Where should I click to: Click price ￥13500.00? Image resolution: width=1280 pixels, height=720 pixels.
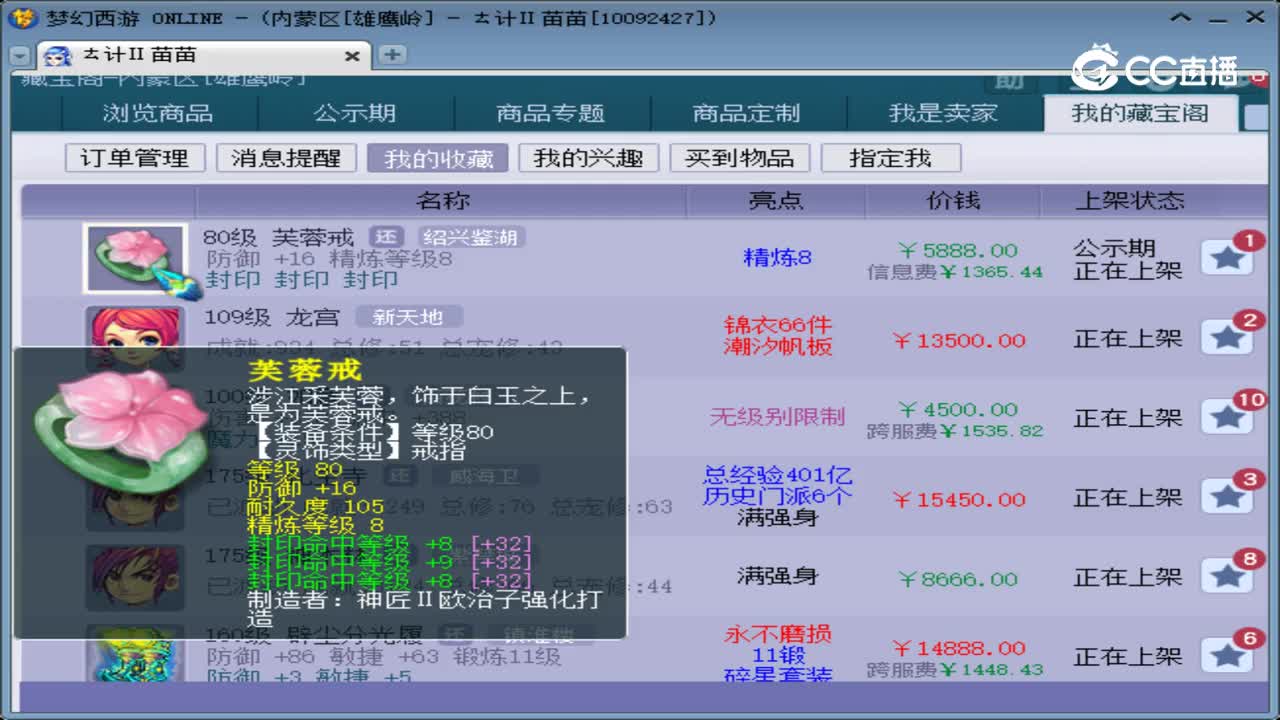tap(959, 340)
